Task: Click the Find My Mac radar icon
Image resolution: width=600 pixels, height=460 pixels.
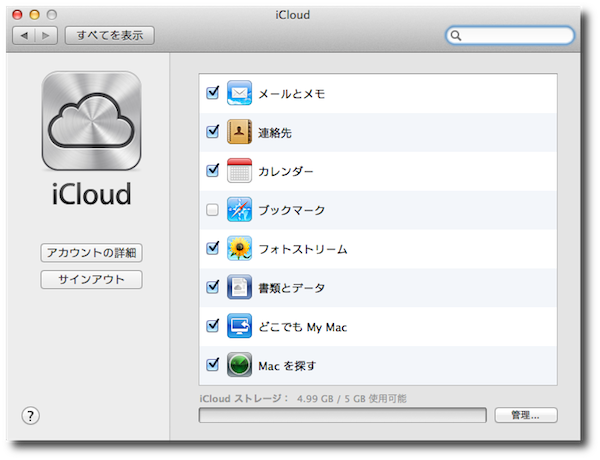Action: [x=239, y=365]
